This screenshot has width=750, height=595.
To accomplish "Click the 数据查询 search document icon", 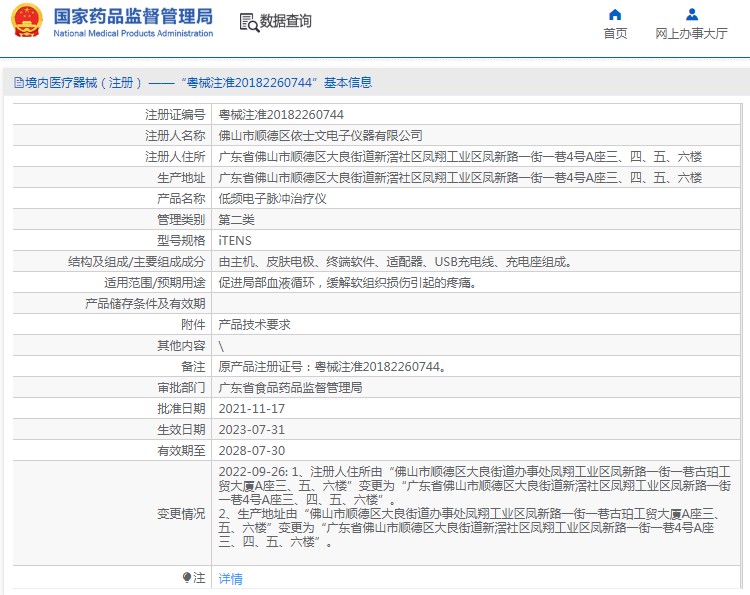I will click(247, 21).
